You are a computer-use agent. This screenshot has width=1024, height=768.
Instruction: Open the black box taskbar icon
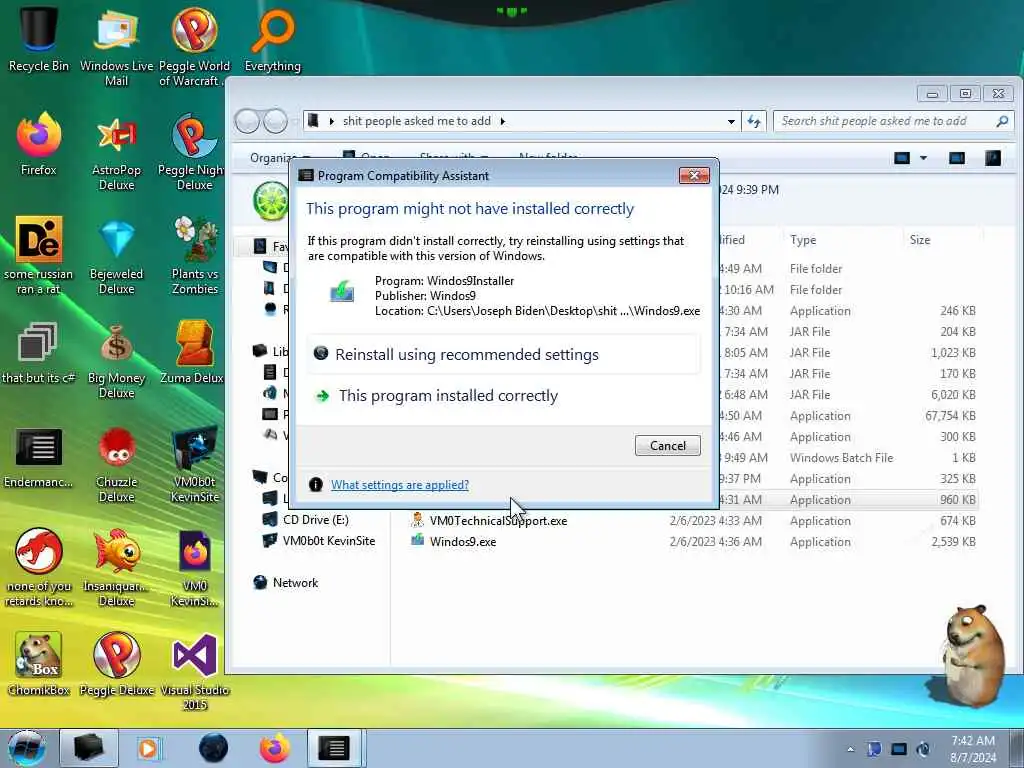click(89, 748)
